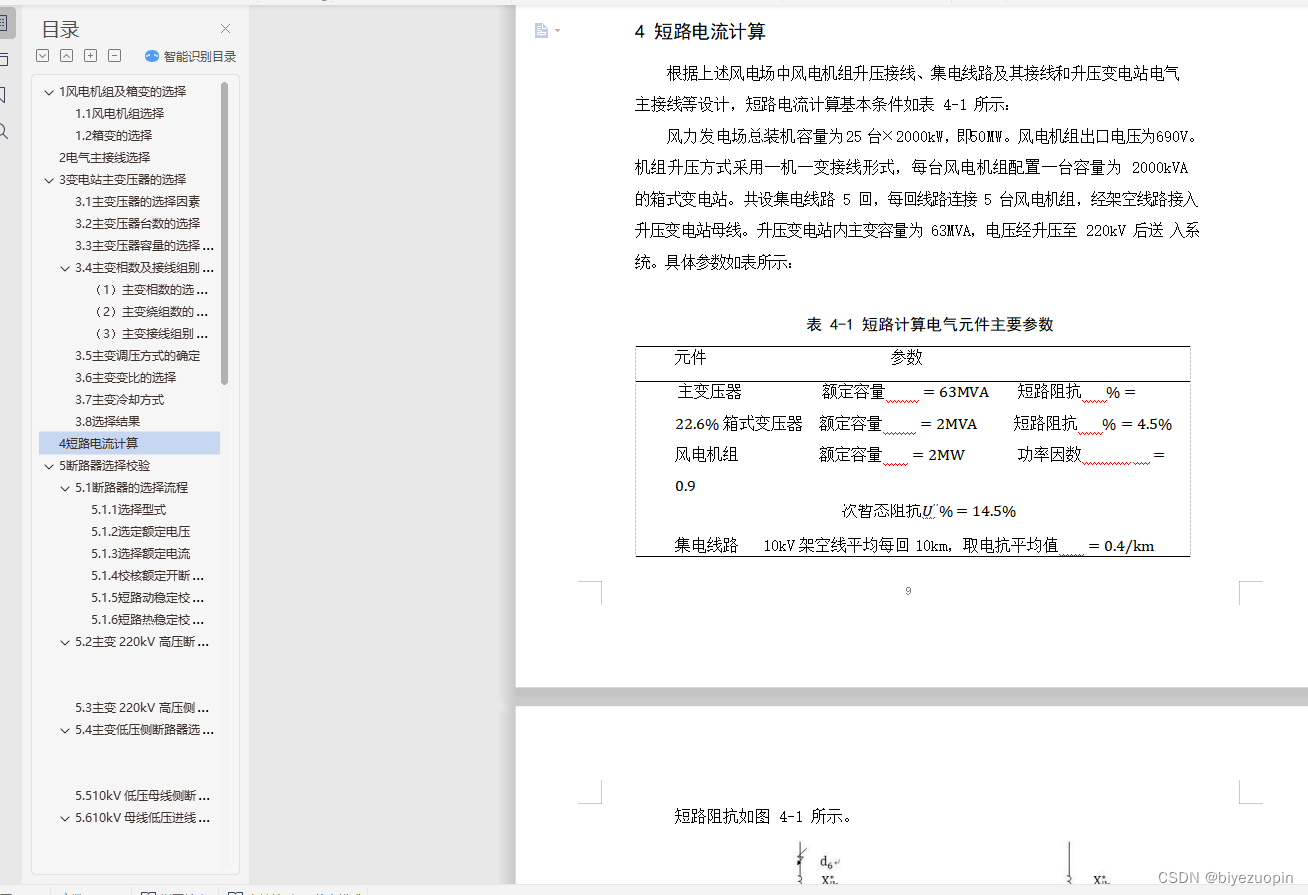
Task: Go to 3.1主变压器的选择因素
Action: coord(137,201)
